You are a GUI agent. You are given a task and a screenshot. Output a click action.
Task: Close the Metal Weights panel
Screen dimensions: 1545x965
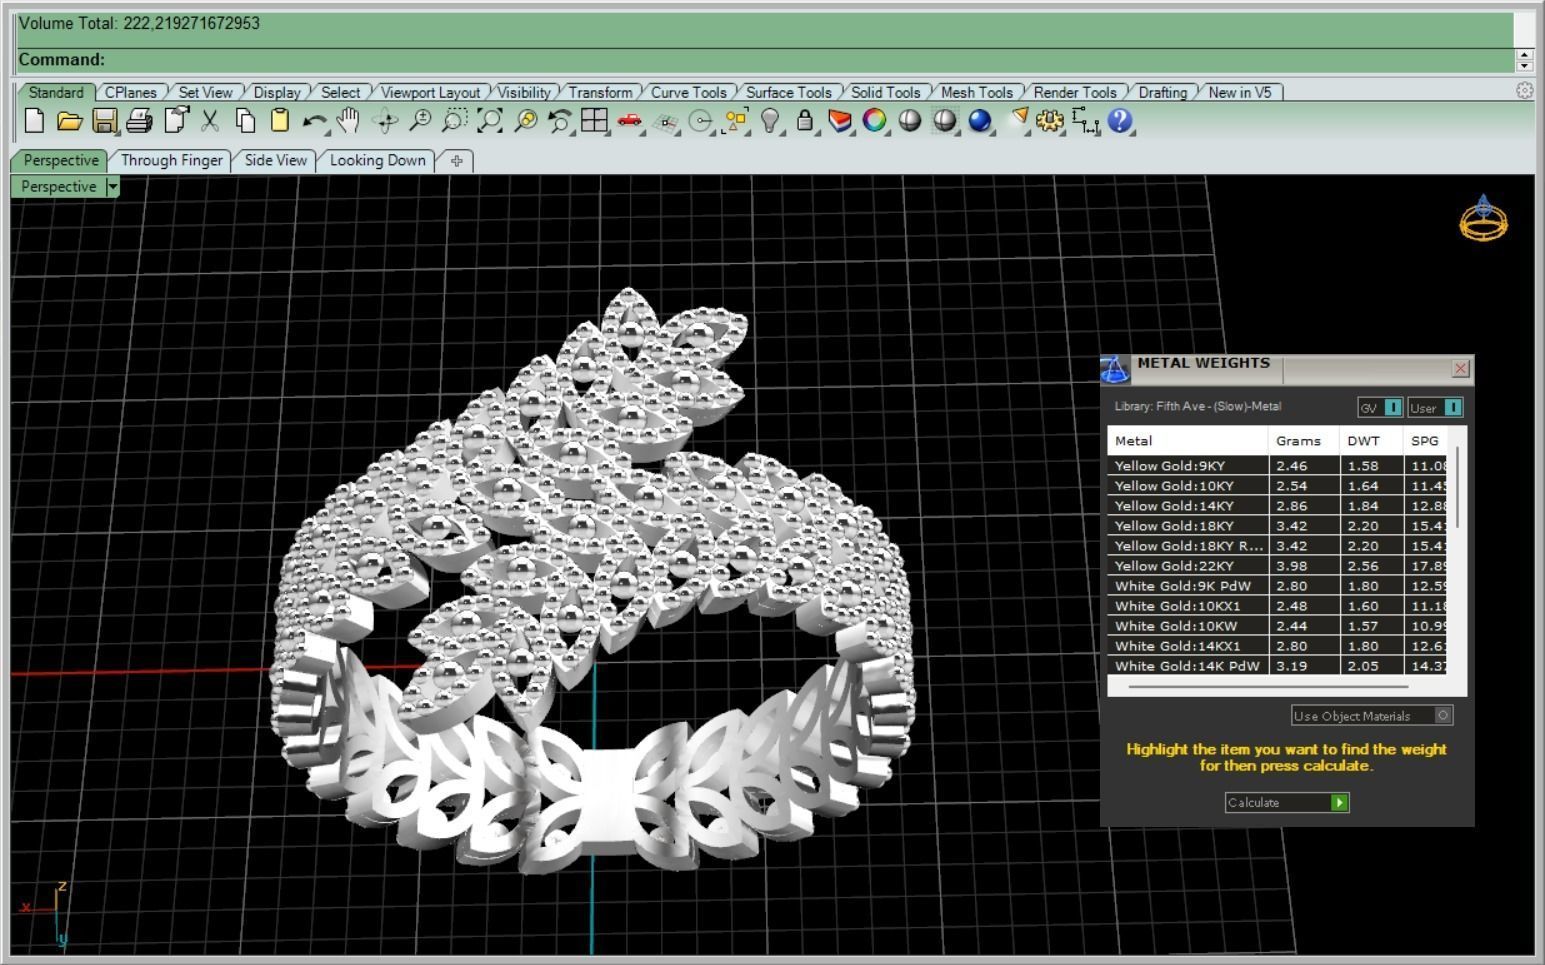(x=1460, y=368)
